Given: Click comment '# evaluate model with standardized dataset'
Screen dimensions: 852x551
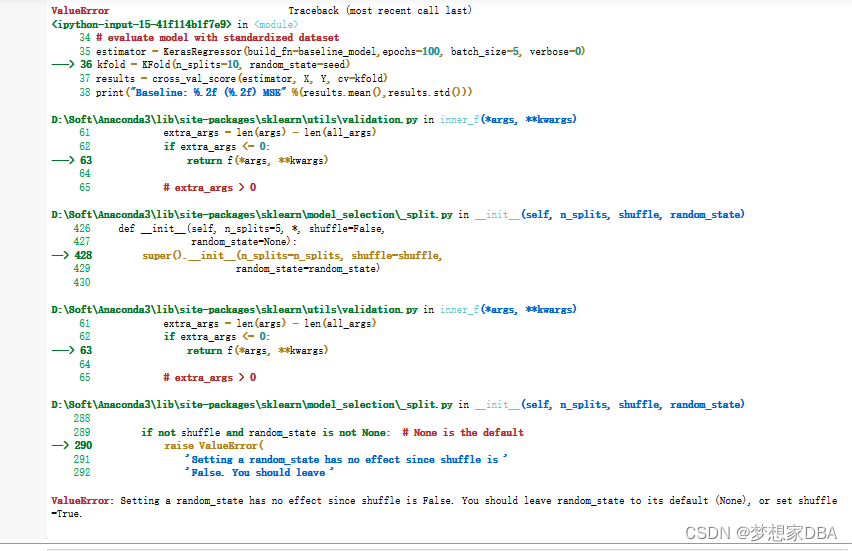Looking at the screenshot, I should click(x=217, y=37).
